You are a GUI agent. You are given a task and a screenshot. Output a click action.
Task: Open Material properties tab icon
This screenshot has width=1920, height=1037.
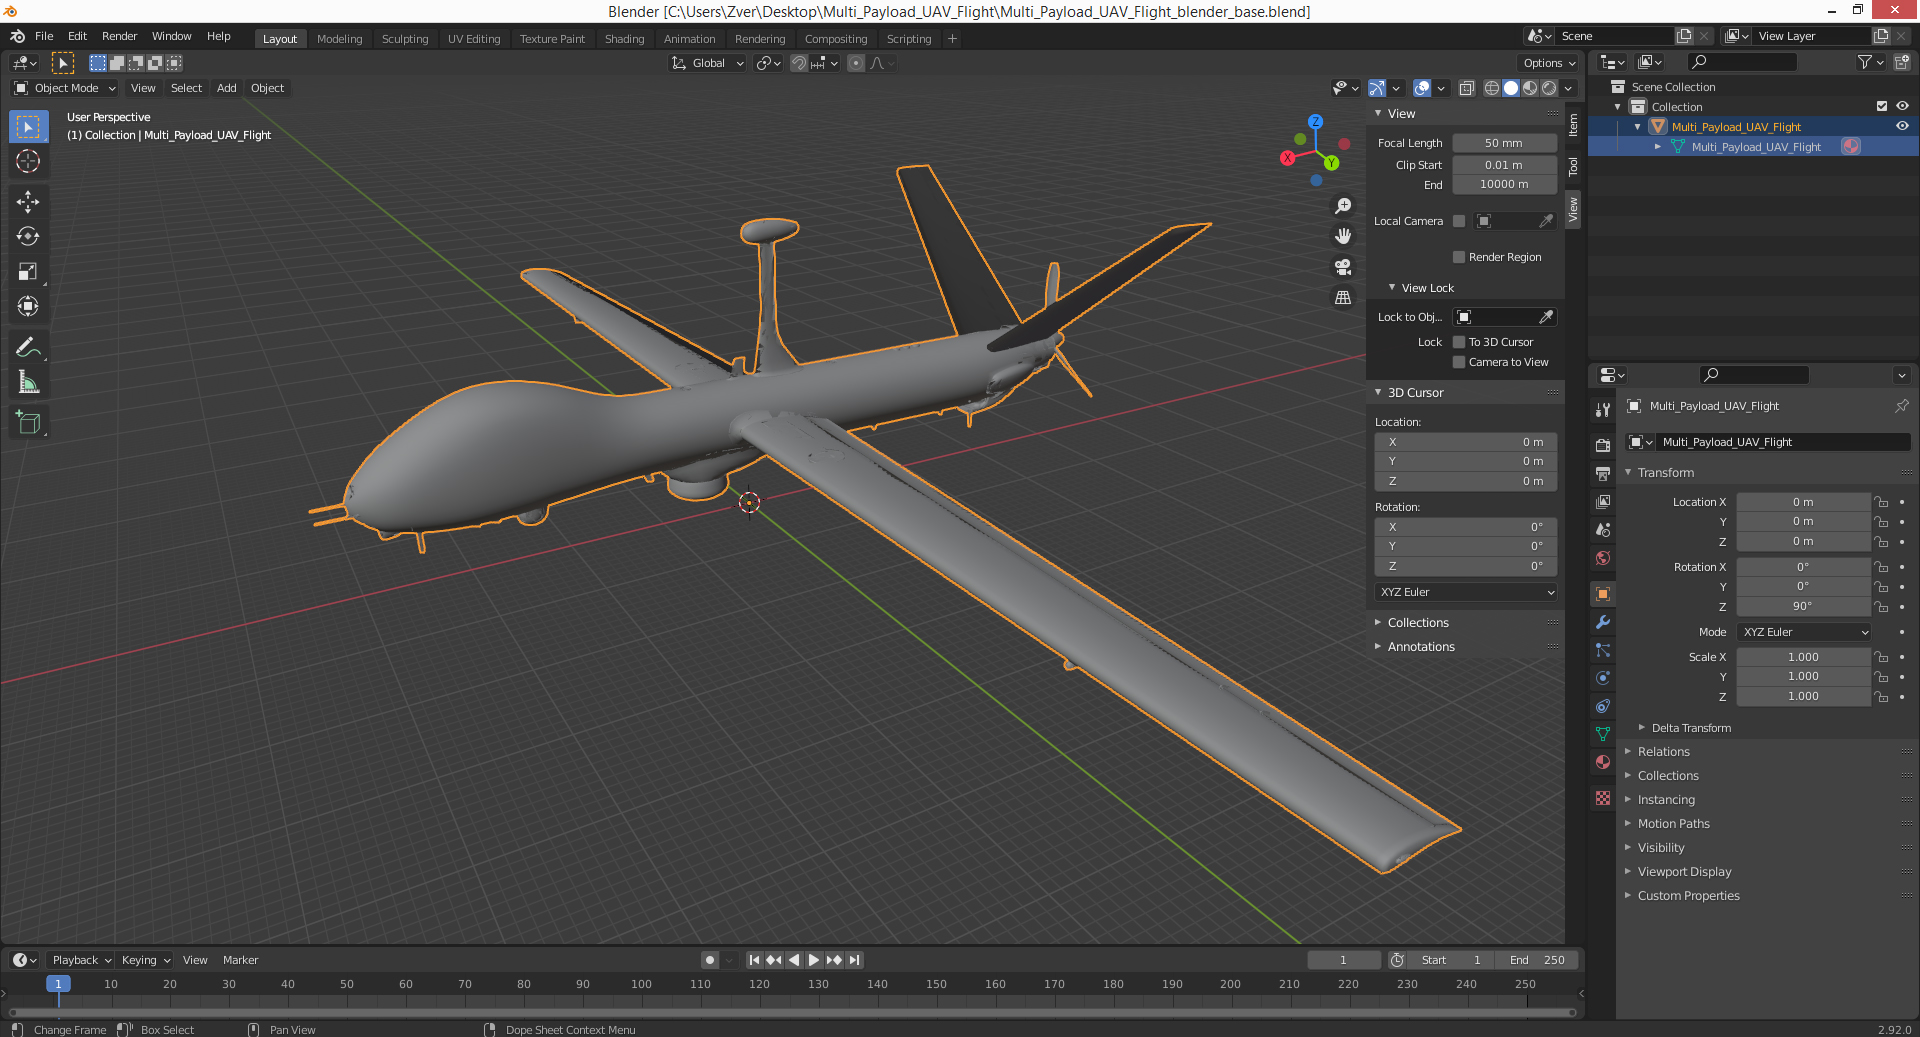(x=1603, y=762)
